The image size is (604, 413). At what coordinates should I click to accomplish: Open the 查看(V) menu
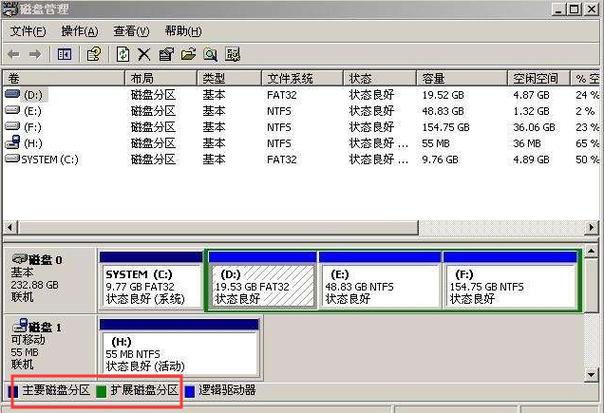pos(131,31)
